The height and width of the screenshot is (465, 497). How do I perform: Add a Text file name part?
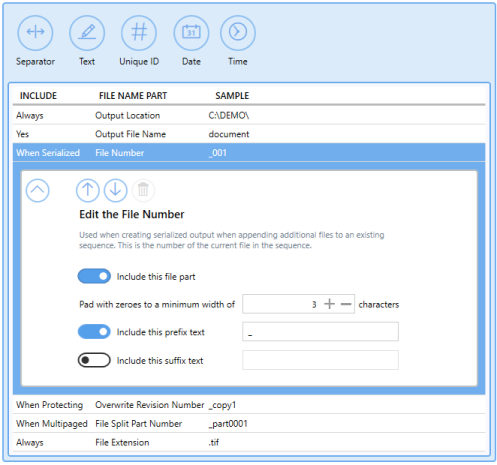pos(87,33)
